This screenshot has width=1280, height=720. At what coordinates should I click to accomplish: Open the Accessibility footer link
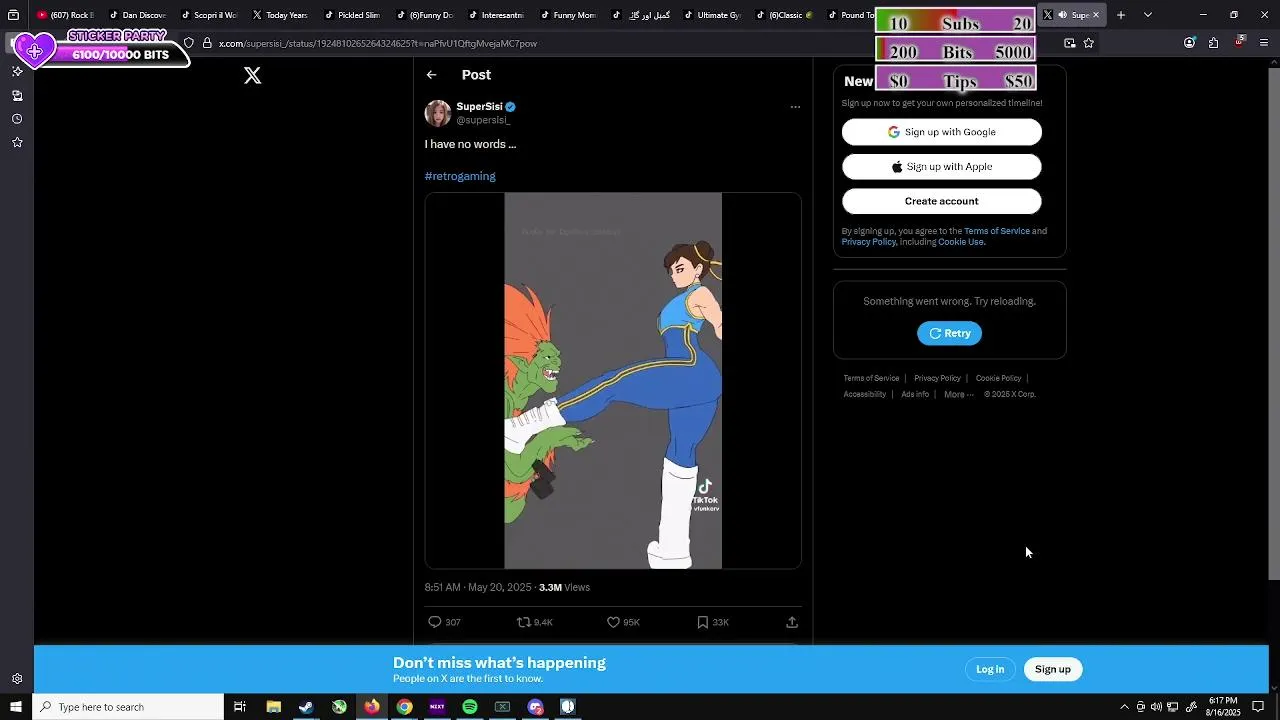coord(864,394)
